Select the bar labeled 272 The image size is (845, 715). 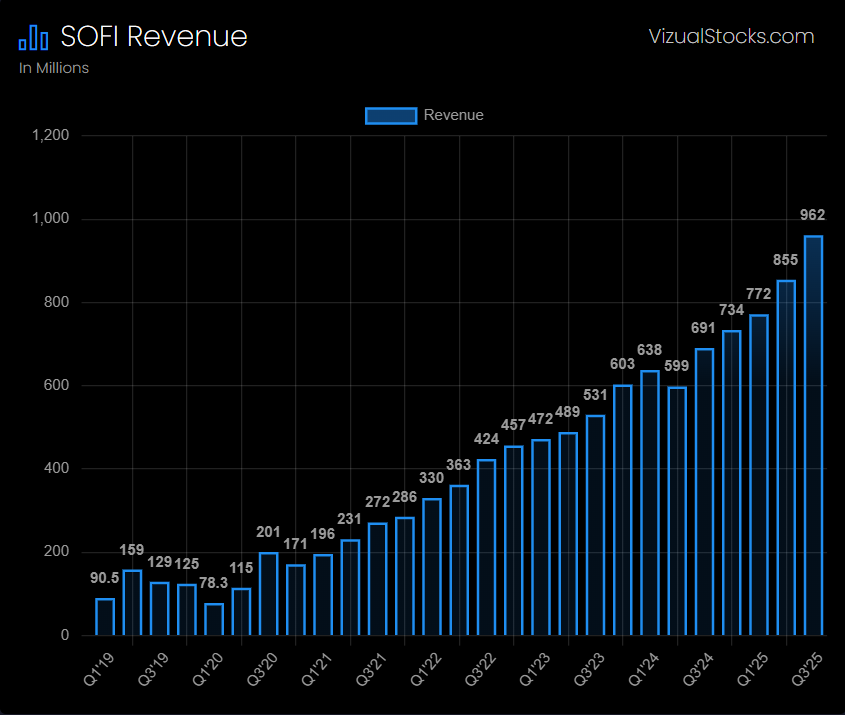(377, 579)
